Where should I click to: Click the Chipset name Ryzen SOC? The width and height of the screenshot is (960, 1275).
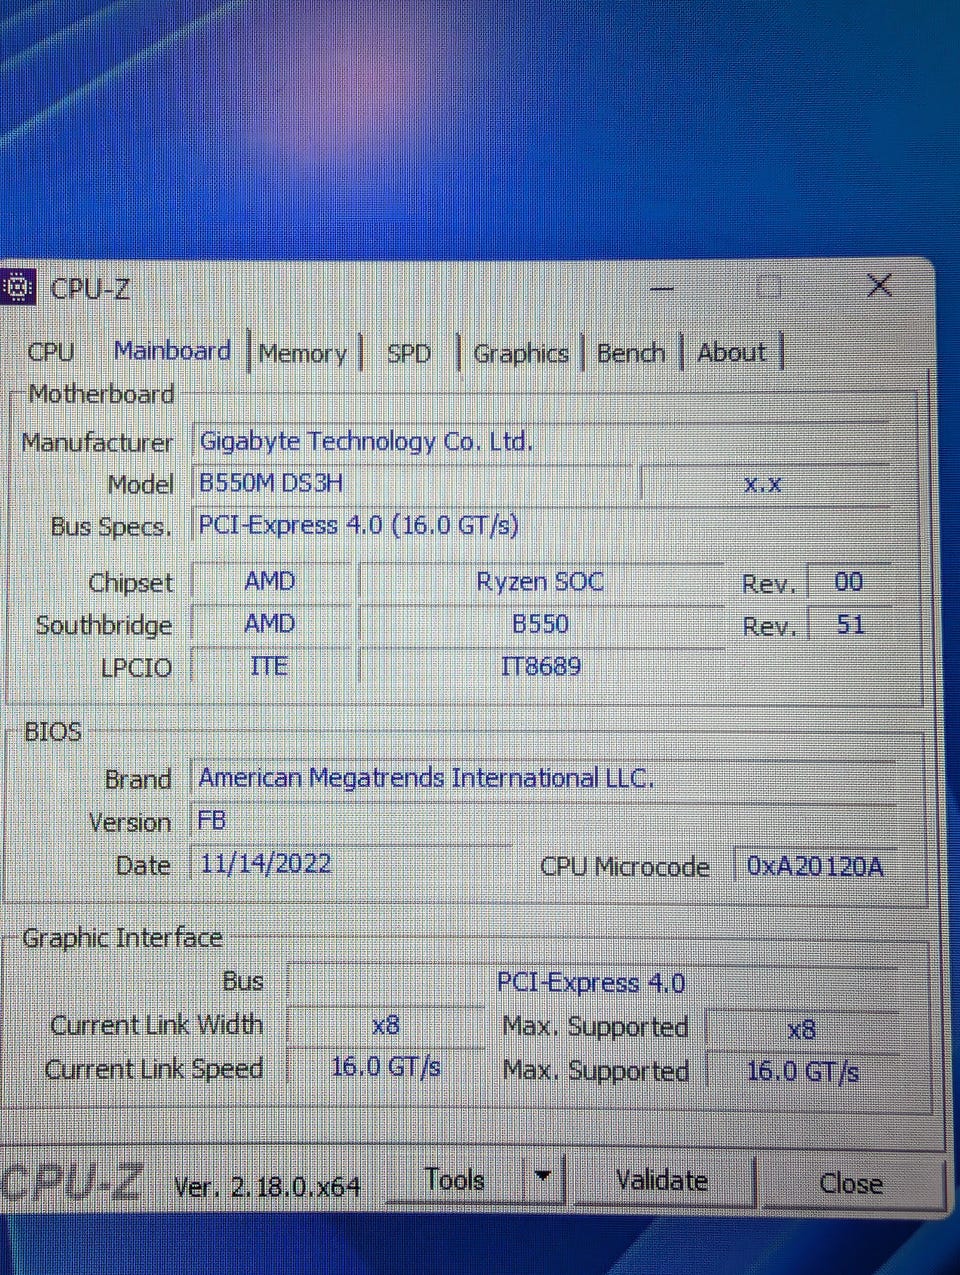[540, 582]
